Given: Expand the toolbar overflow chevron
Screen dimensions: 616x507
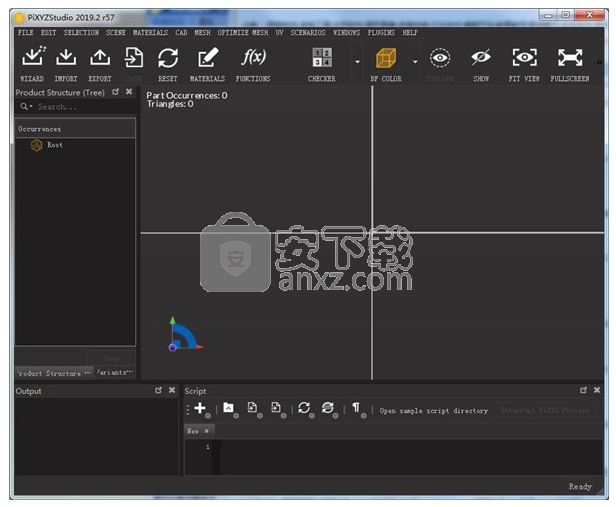Looking at the screenshot, I should [599, 62].
